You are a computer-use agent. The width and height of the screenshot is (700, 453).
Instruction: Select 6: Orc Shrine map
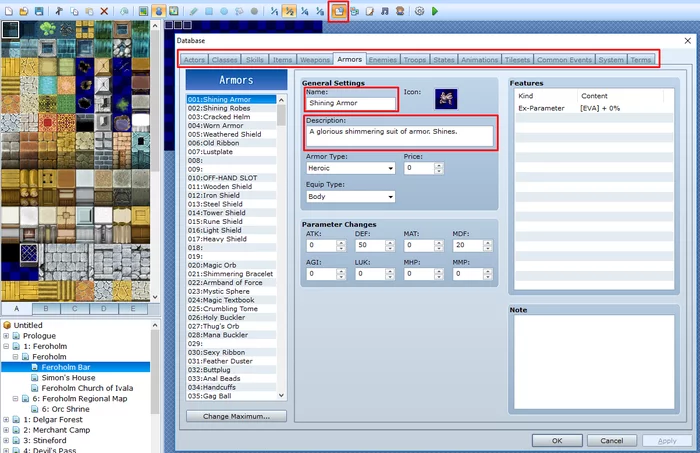[x=65, y=409]
